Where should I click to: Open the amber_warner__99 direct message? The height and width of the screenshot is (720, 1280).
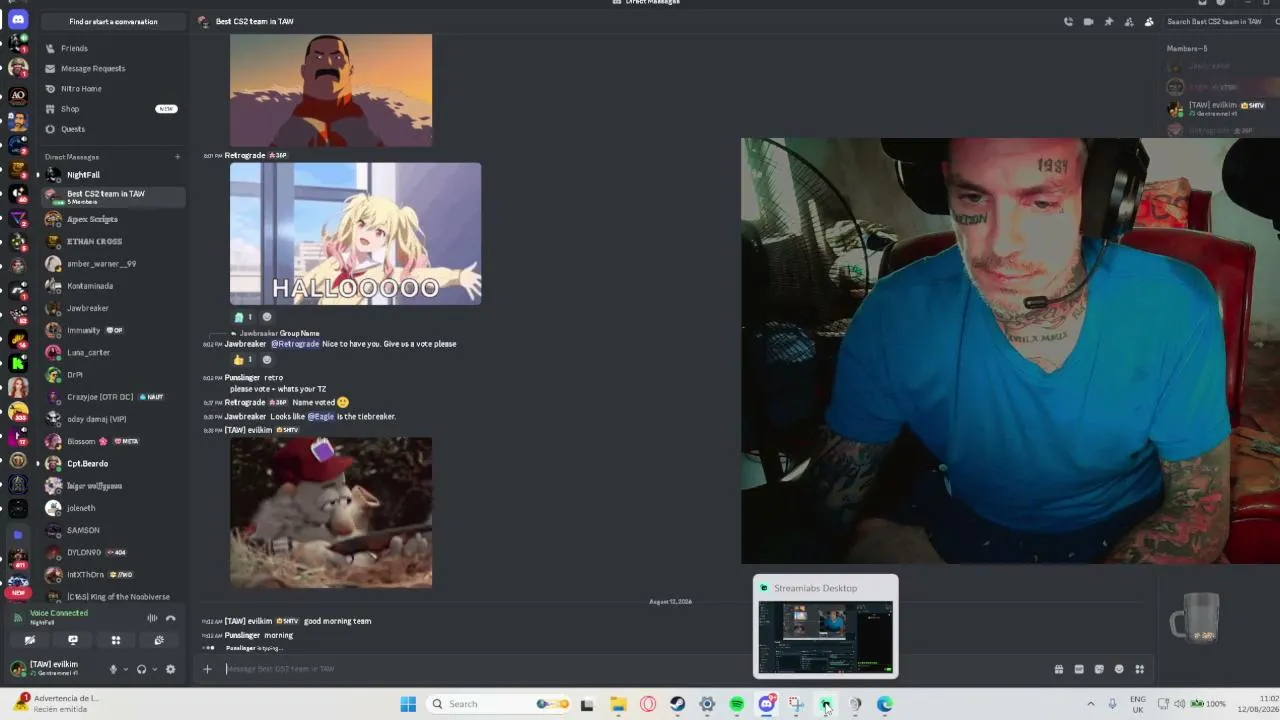tap(112, 264)
